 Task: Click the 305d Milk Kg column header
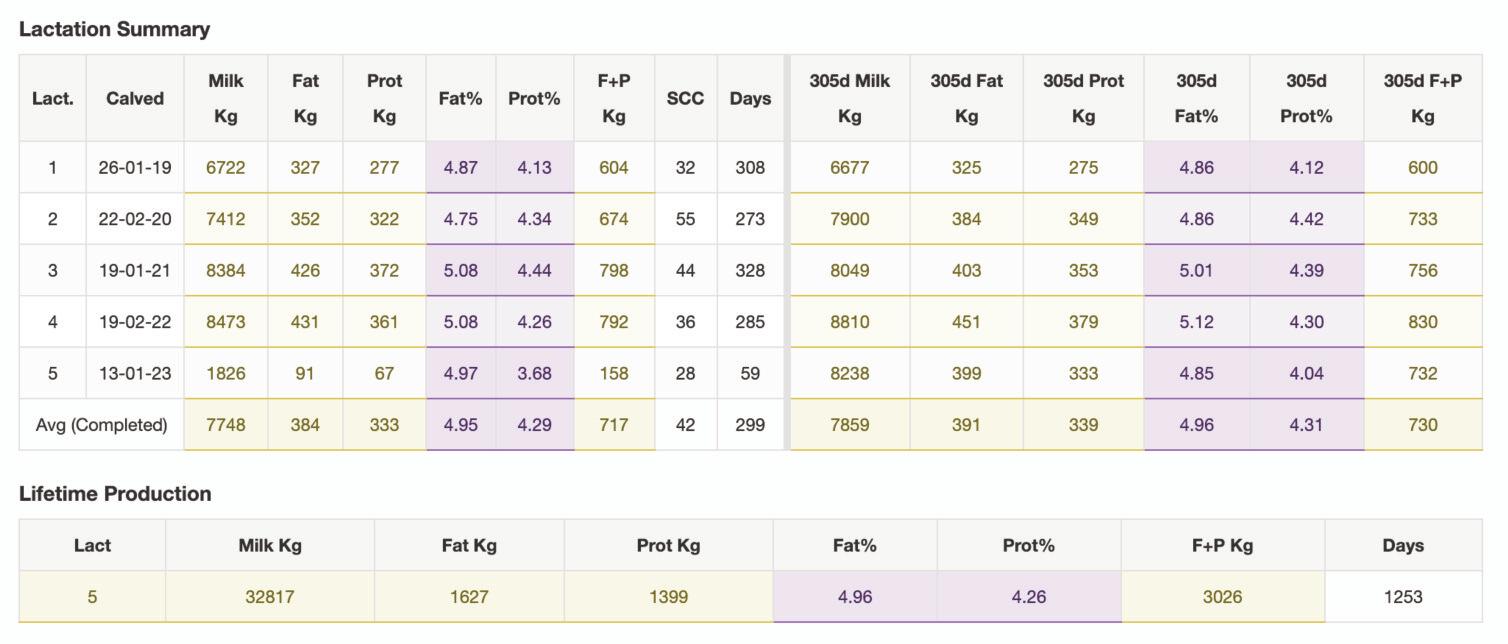coord(849,98)
